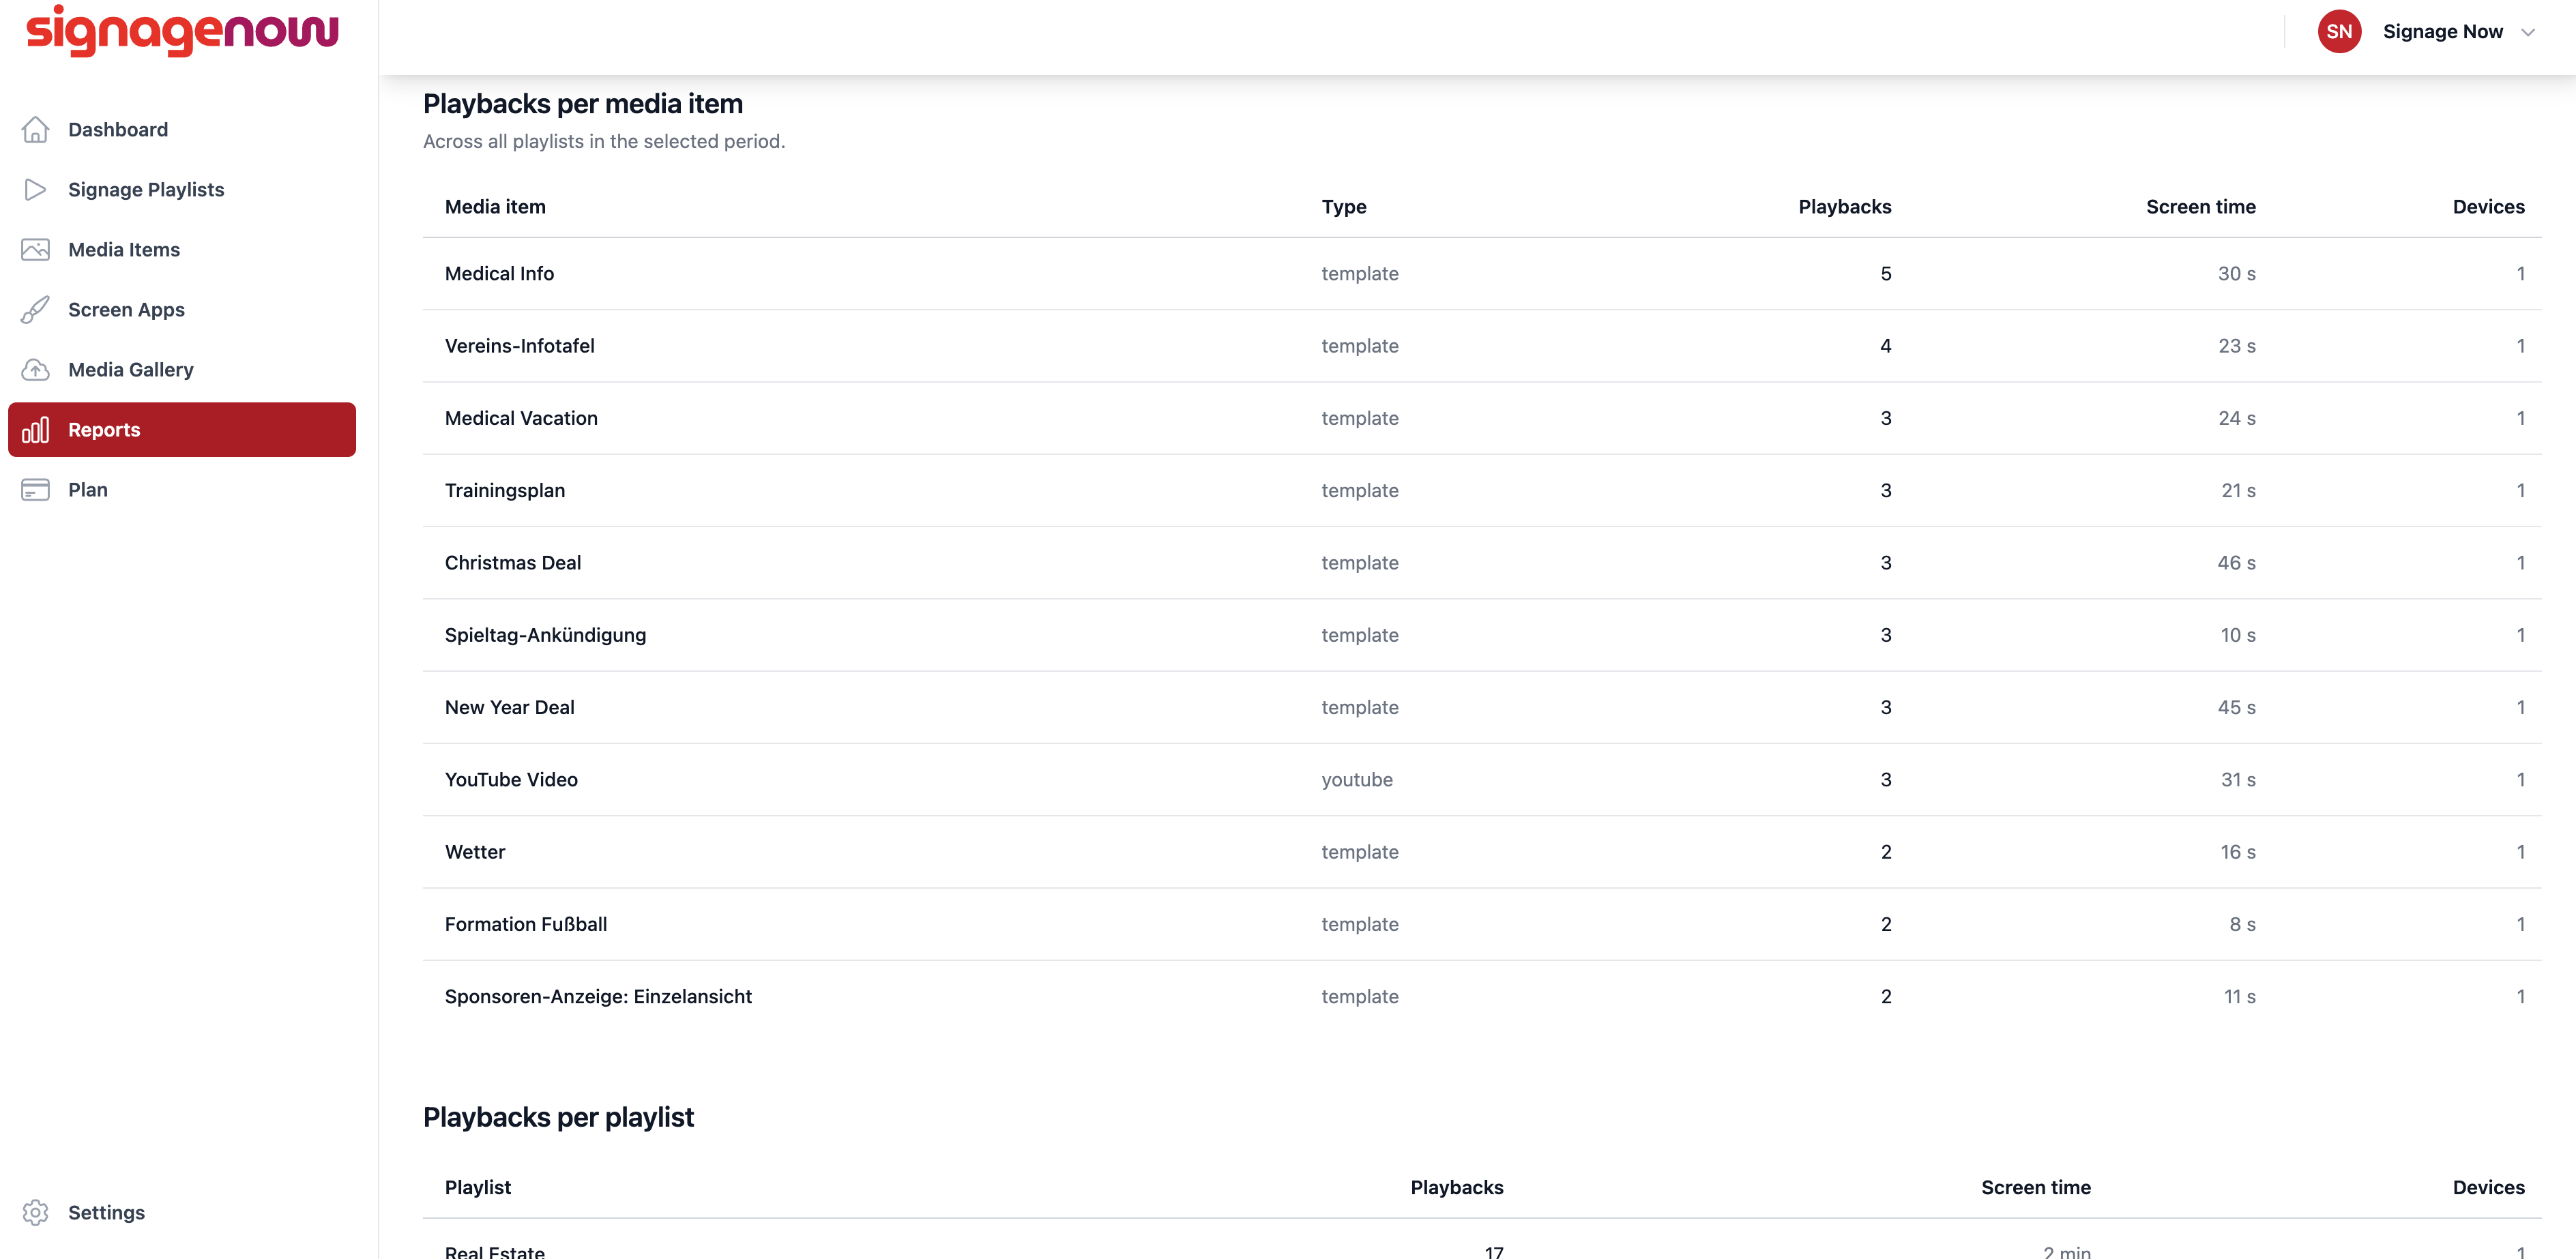Click the Media item column header

(495, 207)
